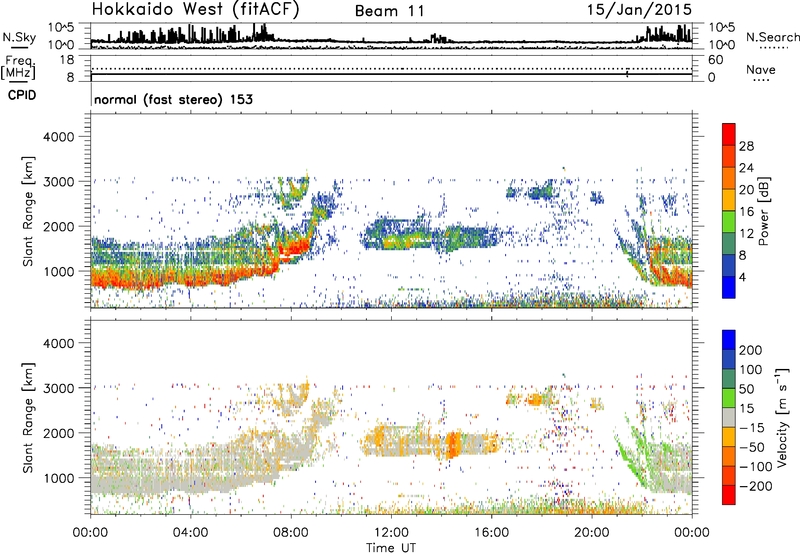The image size is (800, 554).
Task: Click the 'Velocity [m s-1]' colorbar label
Action: (782, 417)
